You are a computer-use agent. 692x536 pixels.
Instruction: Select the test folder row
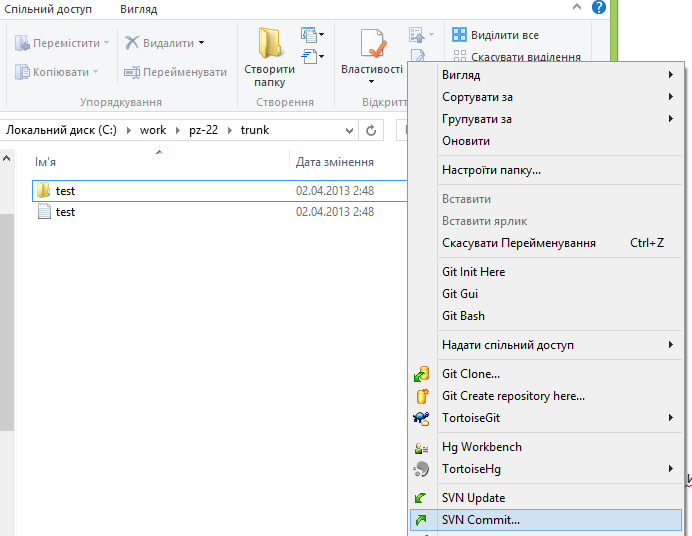tap(219, 191)
